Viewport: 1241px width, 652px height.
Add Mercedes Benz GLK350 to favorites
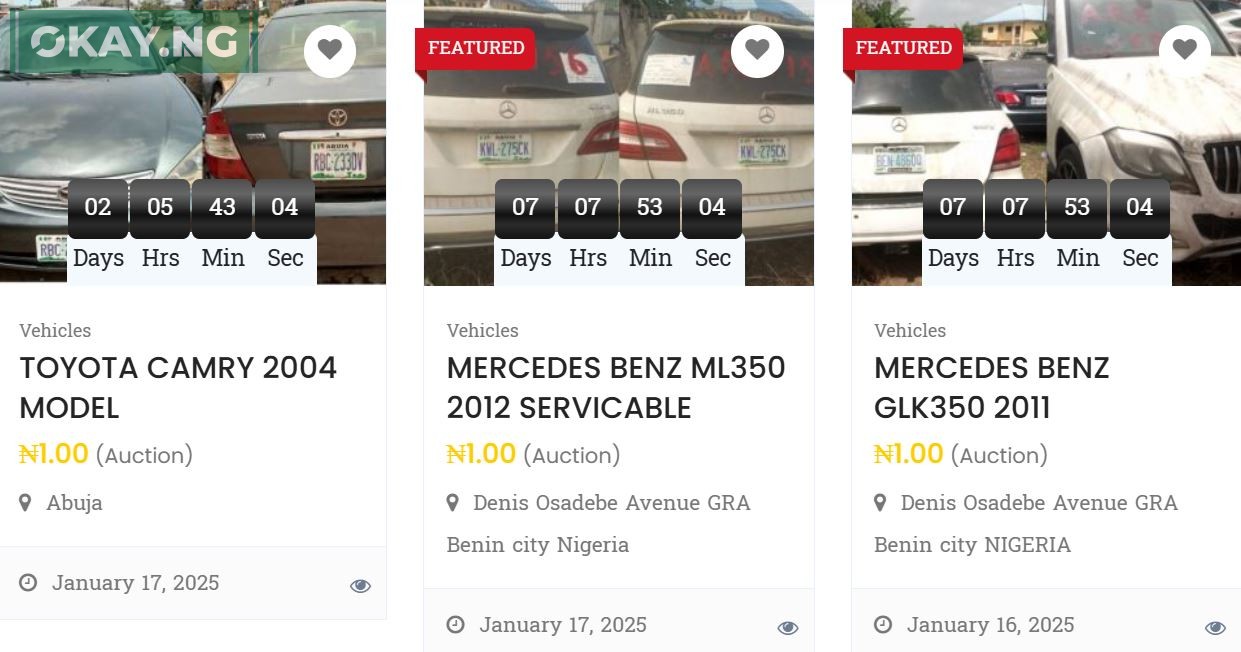tap(1184, 49)
